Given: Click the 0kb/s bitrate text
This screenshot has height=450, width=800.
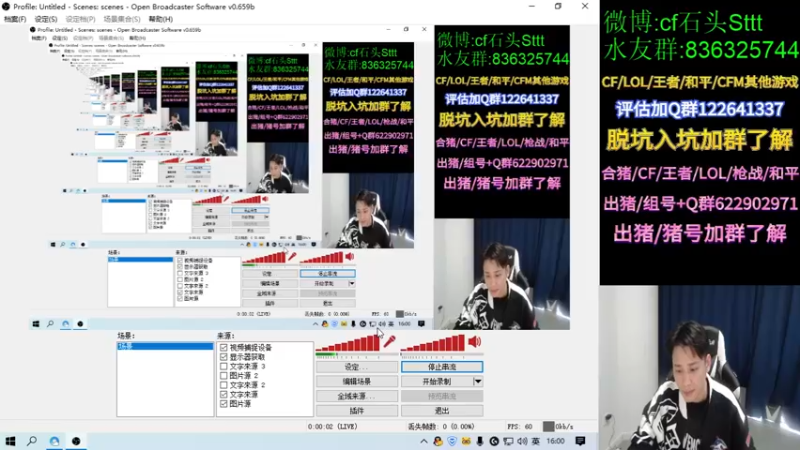Looking at the screenshot, I should coord(564,427).
